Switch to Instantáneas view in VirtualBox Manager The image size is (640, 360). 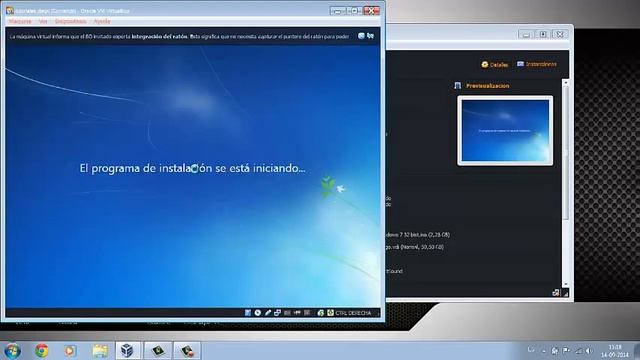pos(537,64)
